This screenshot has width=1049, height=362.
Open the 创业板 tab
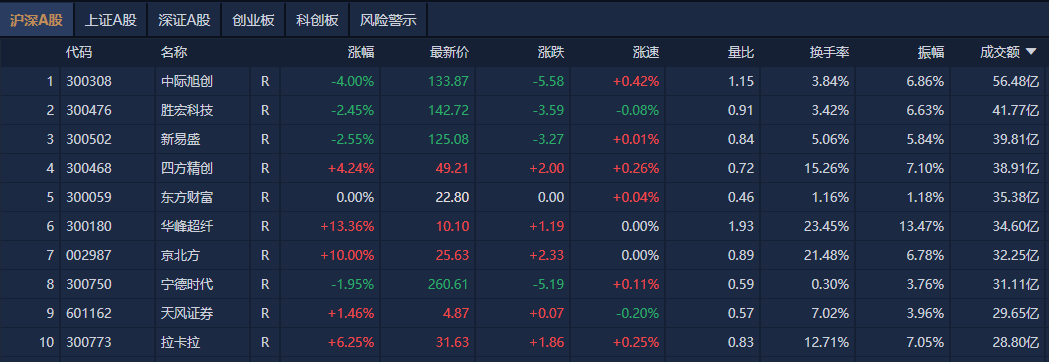pyautogui.click(x=253, y=20)
